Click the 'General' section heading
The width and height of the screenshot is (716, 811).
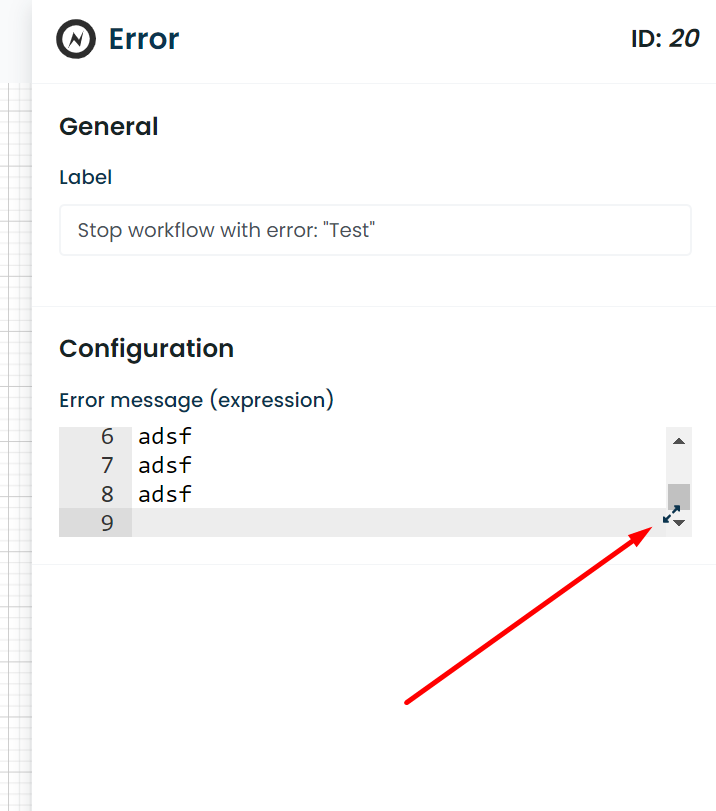point(108,127)
